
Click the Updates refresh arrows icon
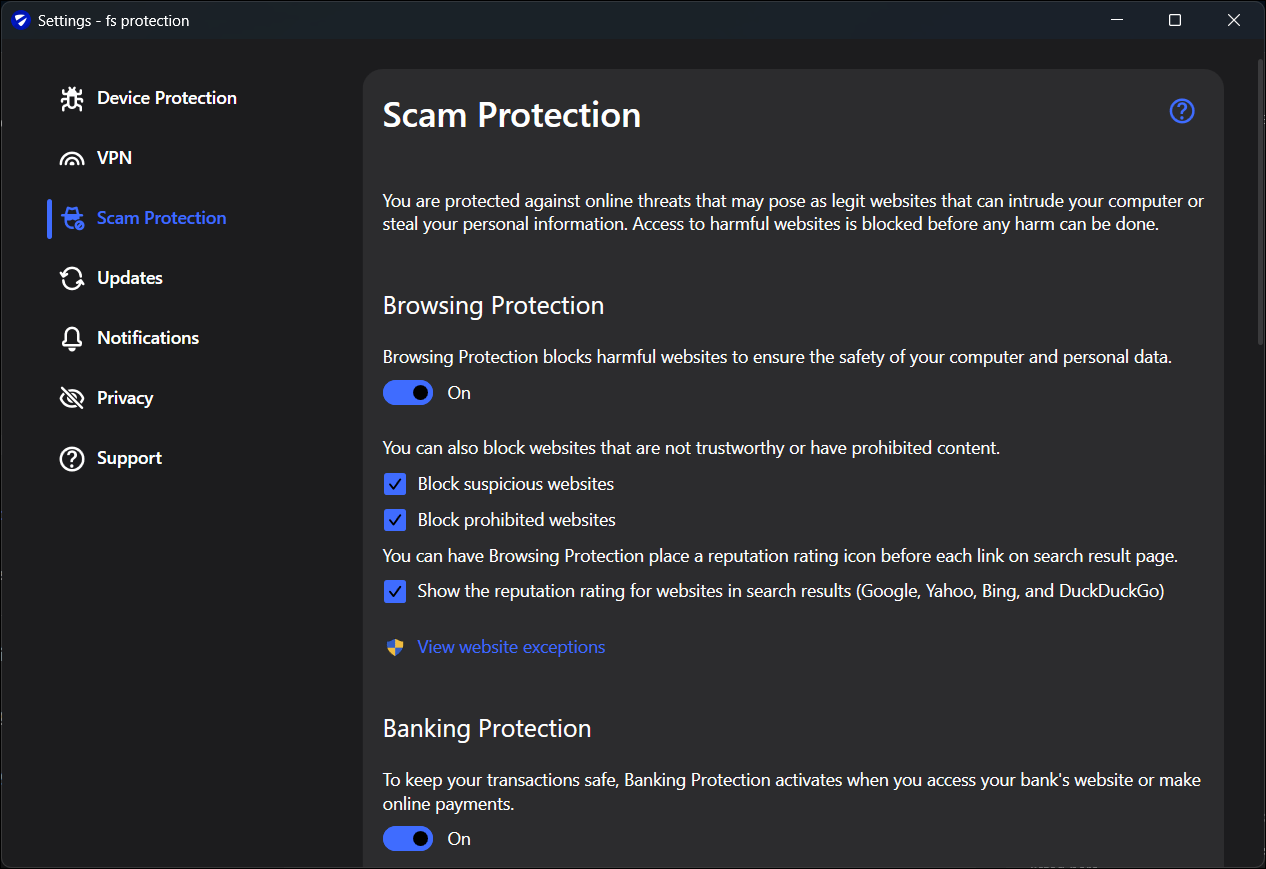(x=72, y=278)
